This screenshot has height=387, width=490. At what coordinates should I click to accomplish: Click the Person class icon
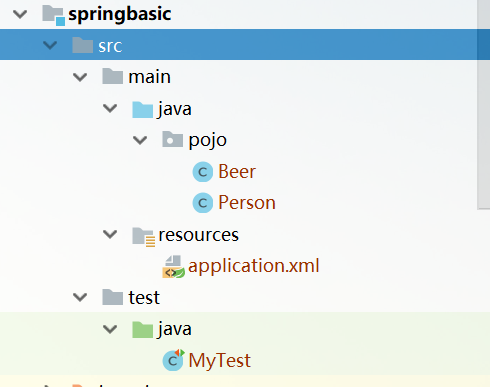pyautogui.click(x=203, y=203)
